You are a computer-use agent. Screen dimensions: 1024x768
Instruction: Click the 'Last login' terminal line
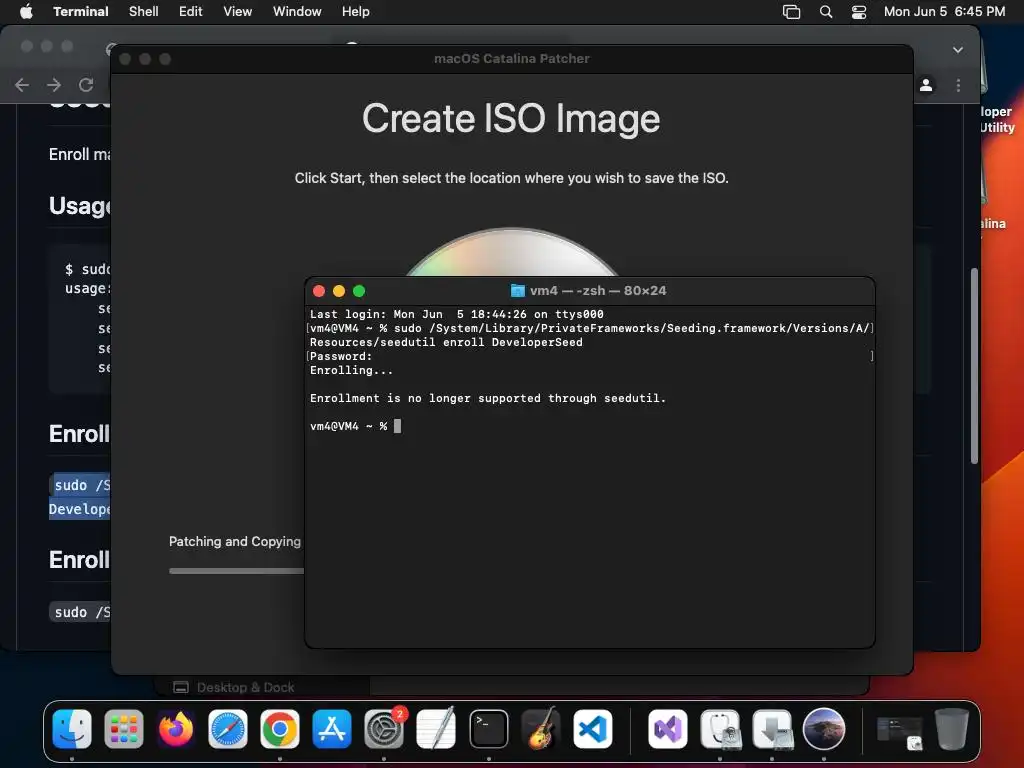click(x=456, y=314)
